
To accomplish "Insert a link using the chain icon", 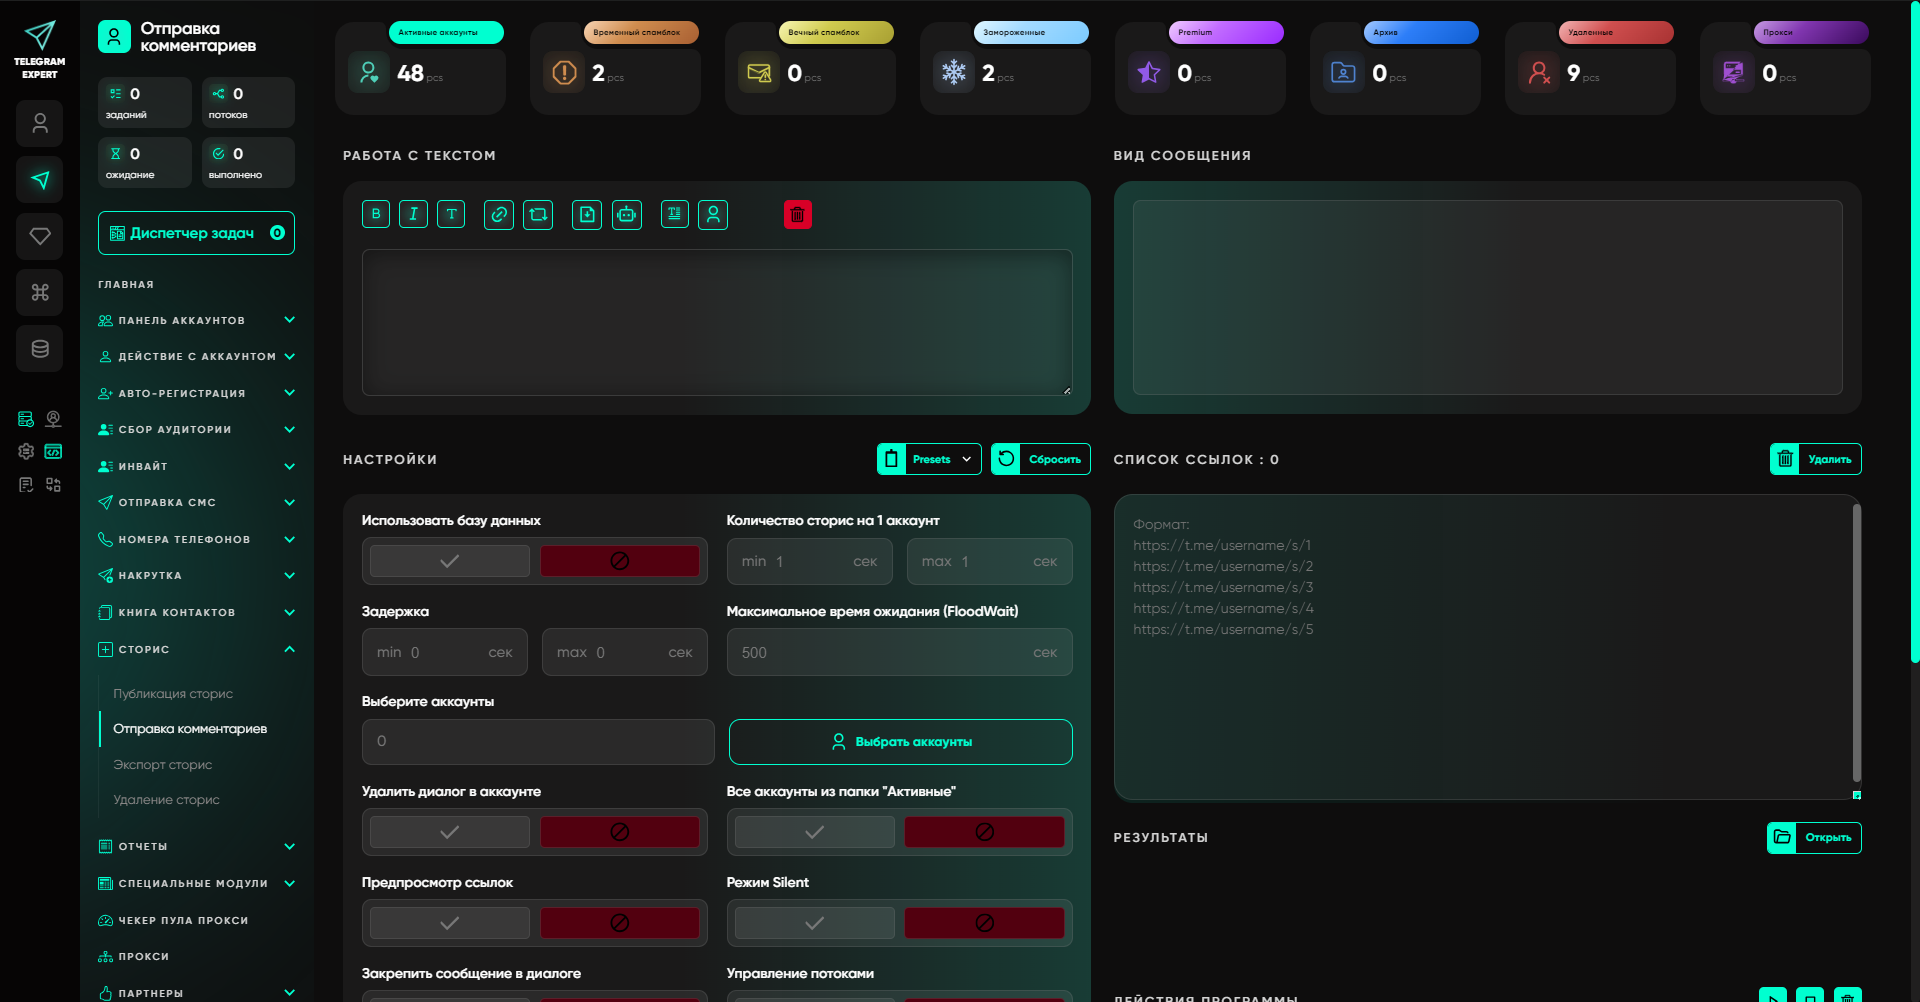I will point(499,214).
